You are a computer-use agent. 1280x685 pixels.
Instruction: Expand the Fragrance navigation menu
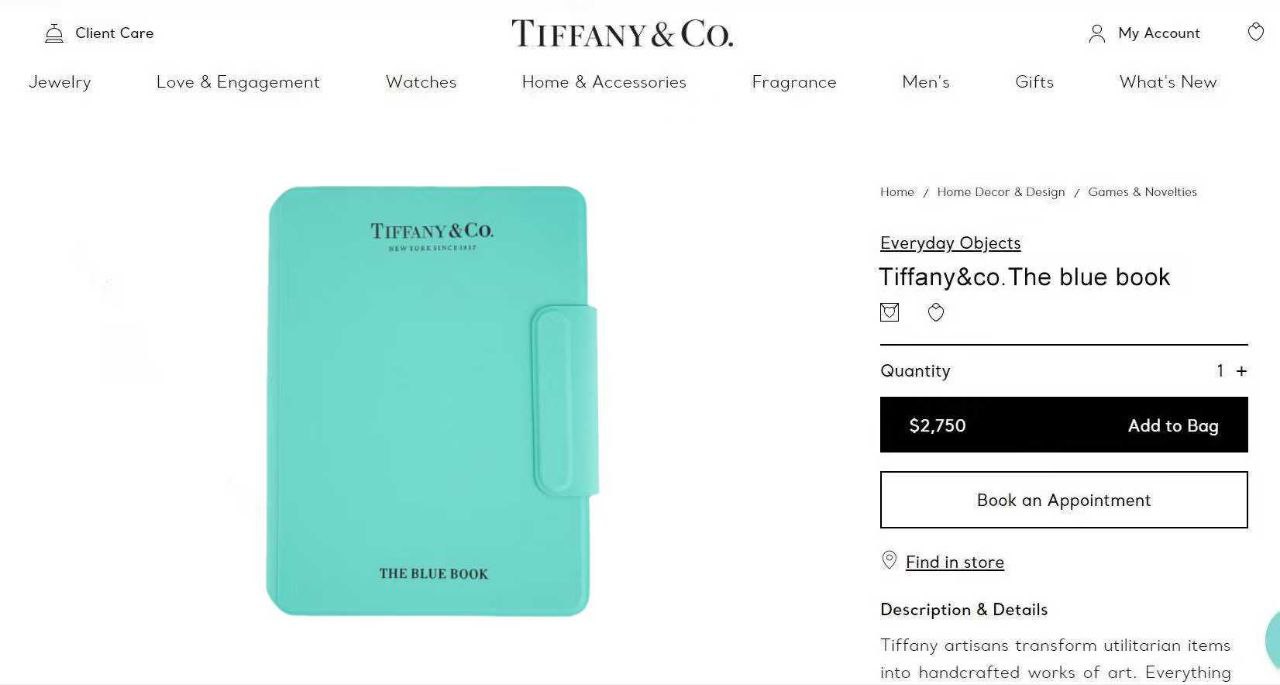[x=794, y=82]
